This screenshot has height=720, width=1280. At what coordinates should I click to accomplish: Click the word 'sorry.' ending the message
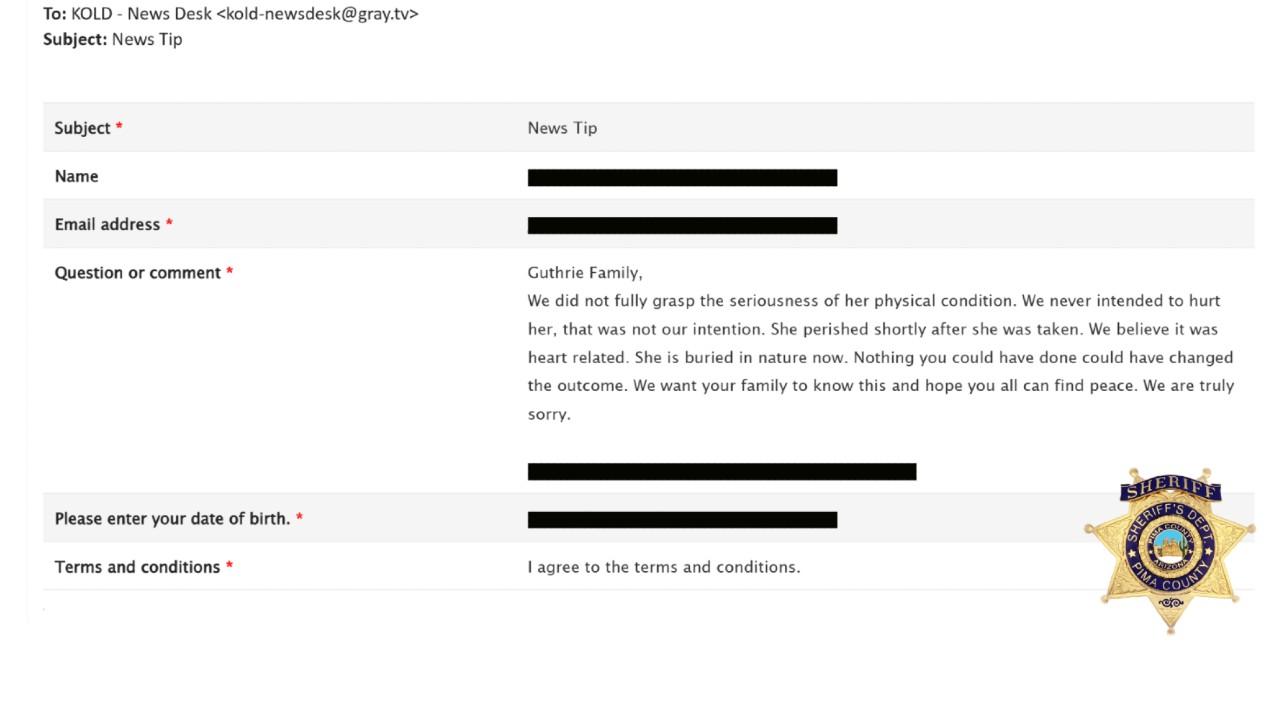[549, 414]
